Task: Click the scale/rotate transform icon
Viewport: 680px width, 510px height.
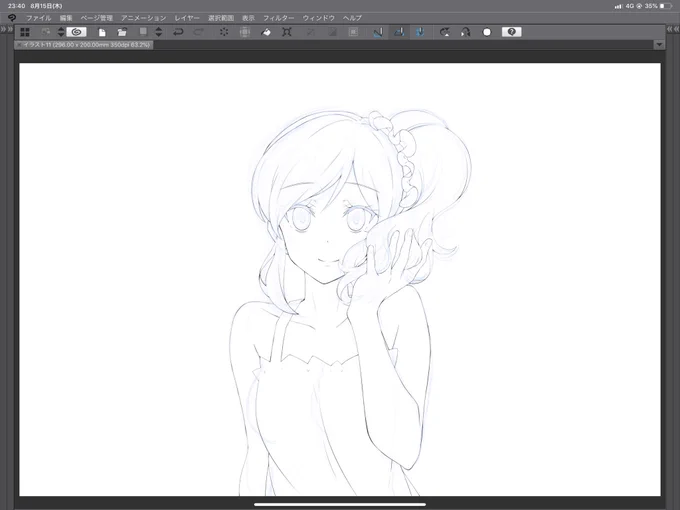Action: (x=287, y=32)
